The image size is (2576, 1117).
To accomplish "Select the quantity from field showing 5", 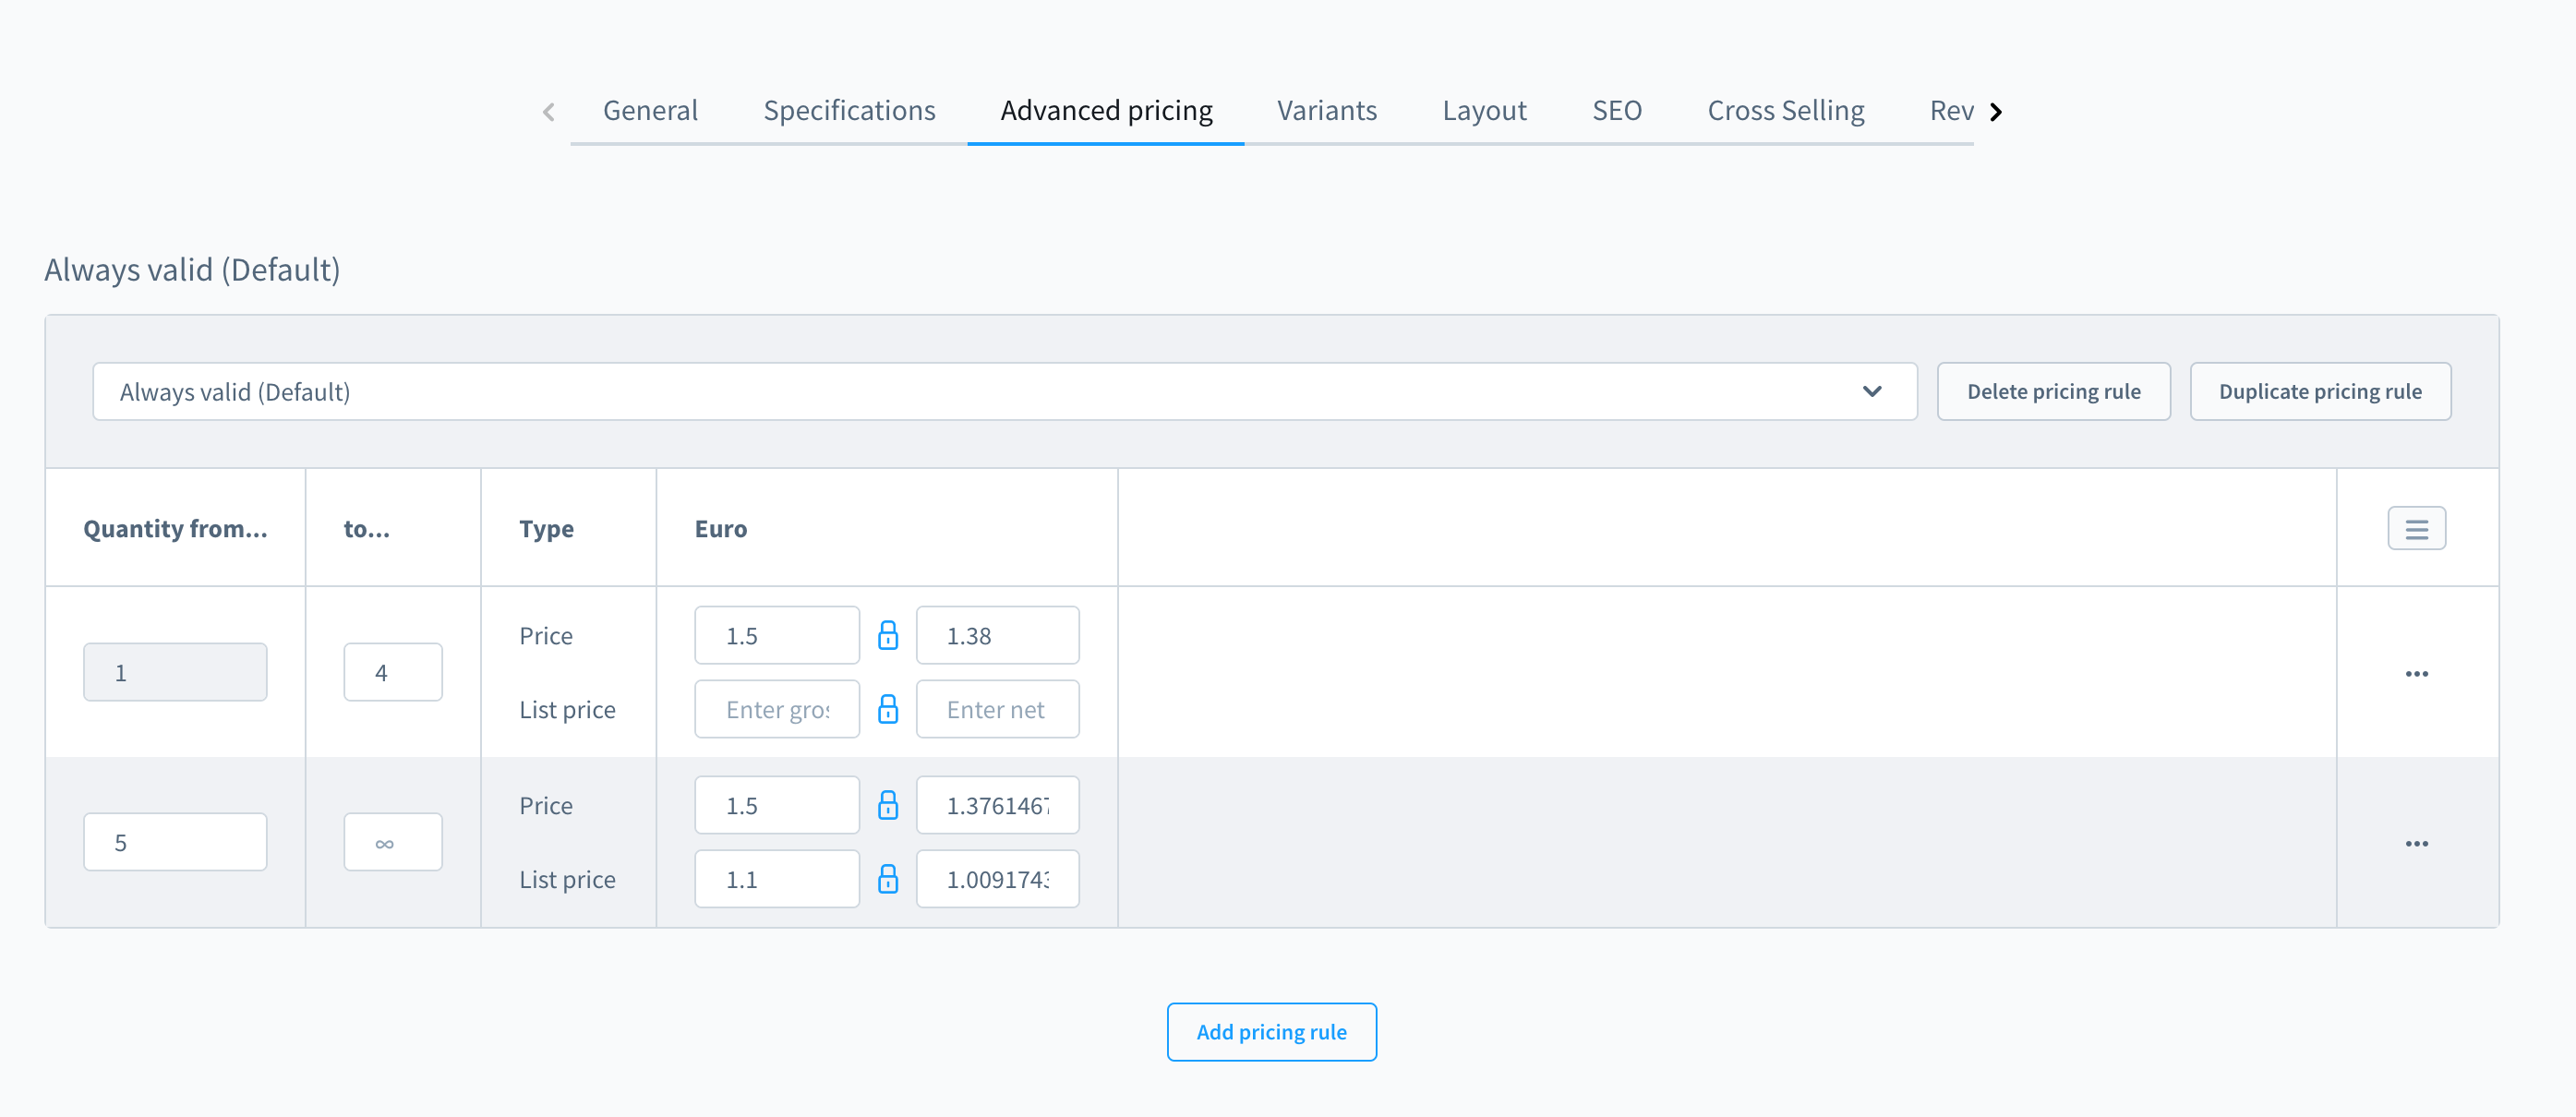I will [174, 841].
